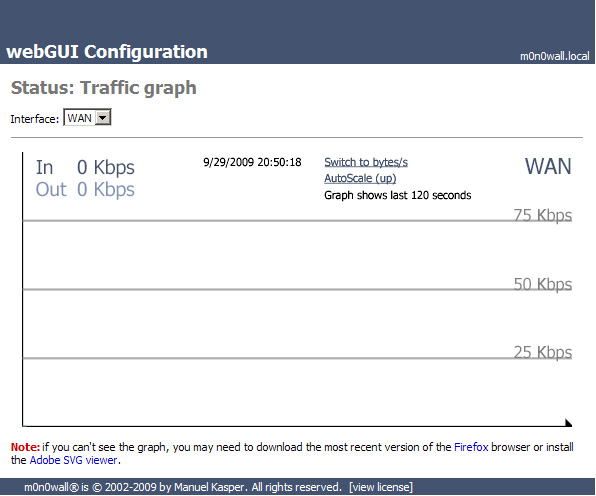Open the Firefox download link
This screenshot has width=596, height=496.
[x=471, y=447]
